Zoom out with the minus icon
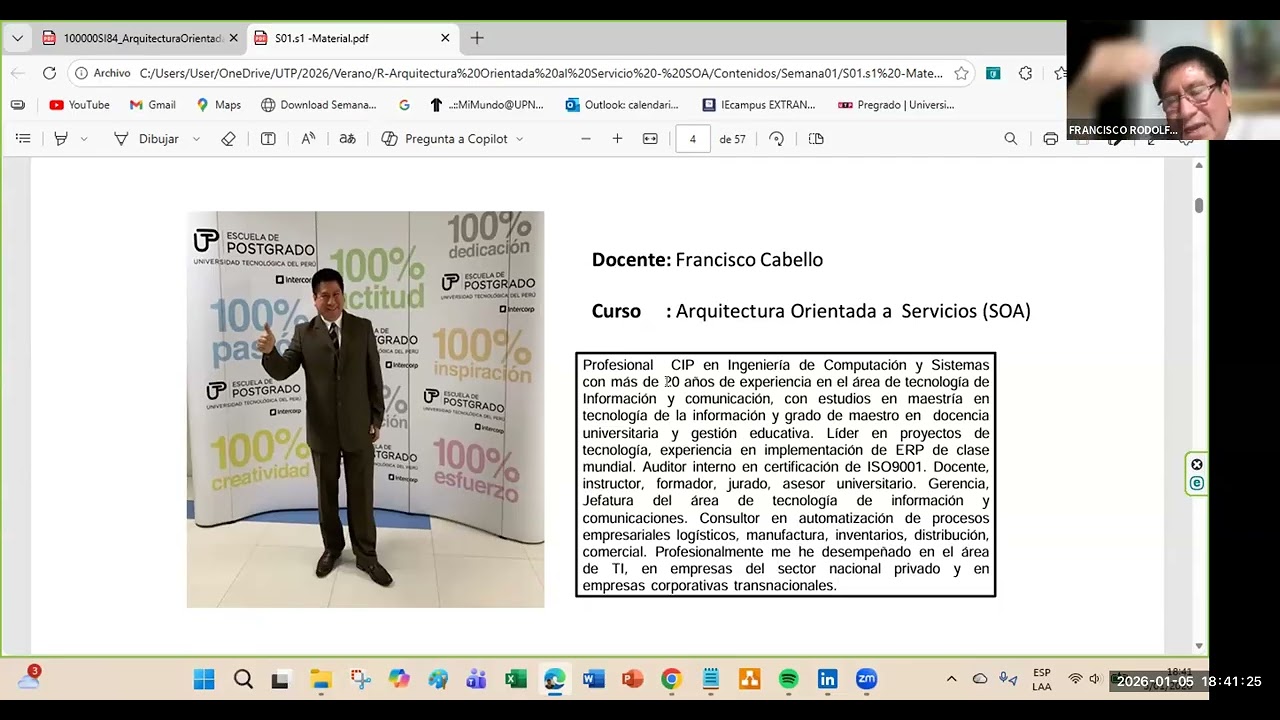Viewport: 1280px width, 720px height. [x=586, y=139]
